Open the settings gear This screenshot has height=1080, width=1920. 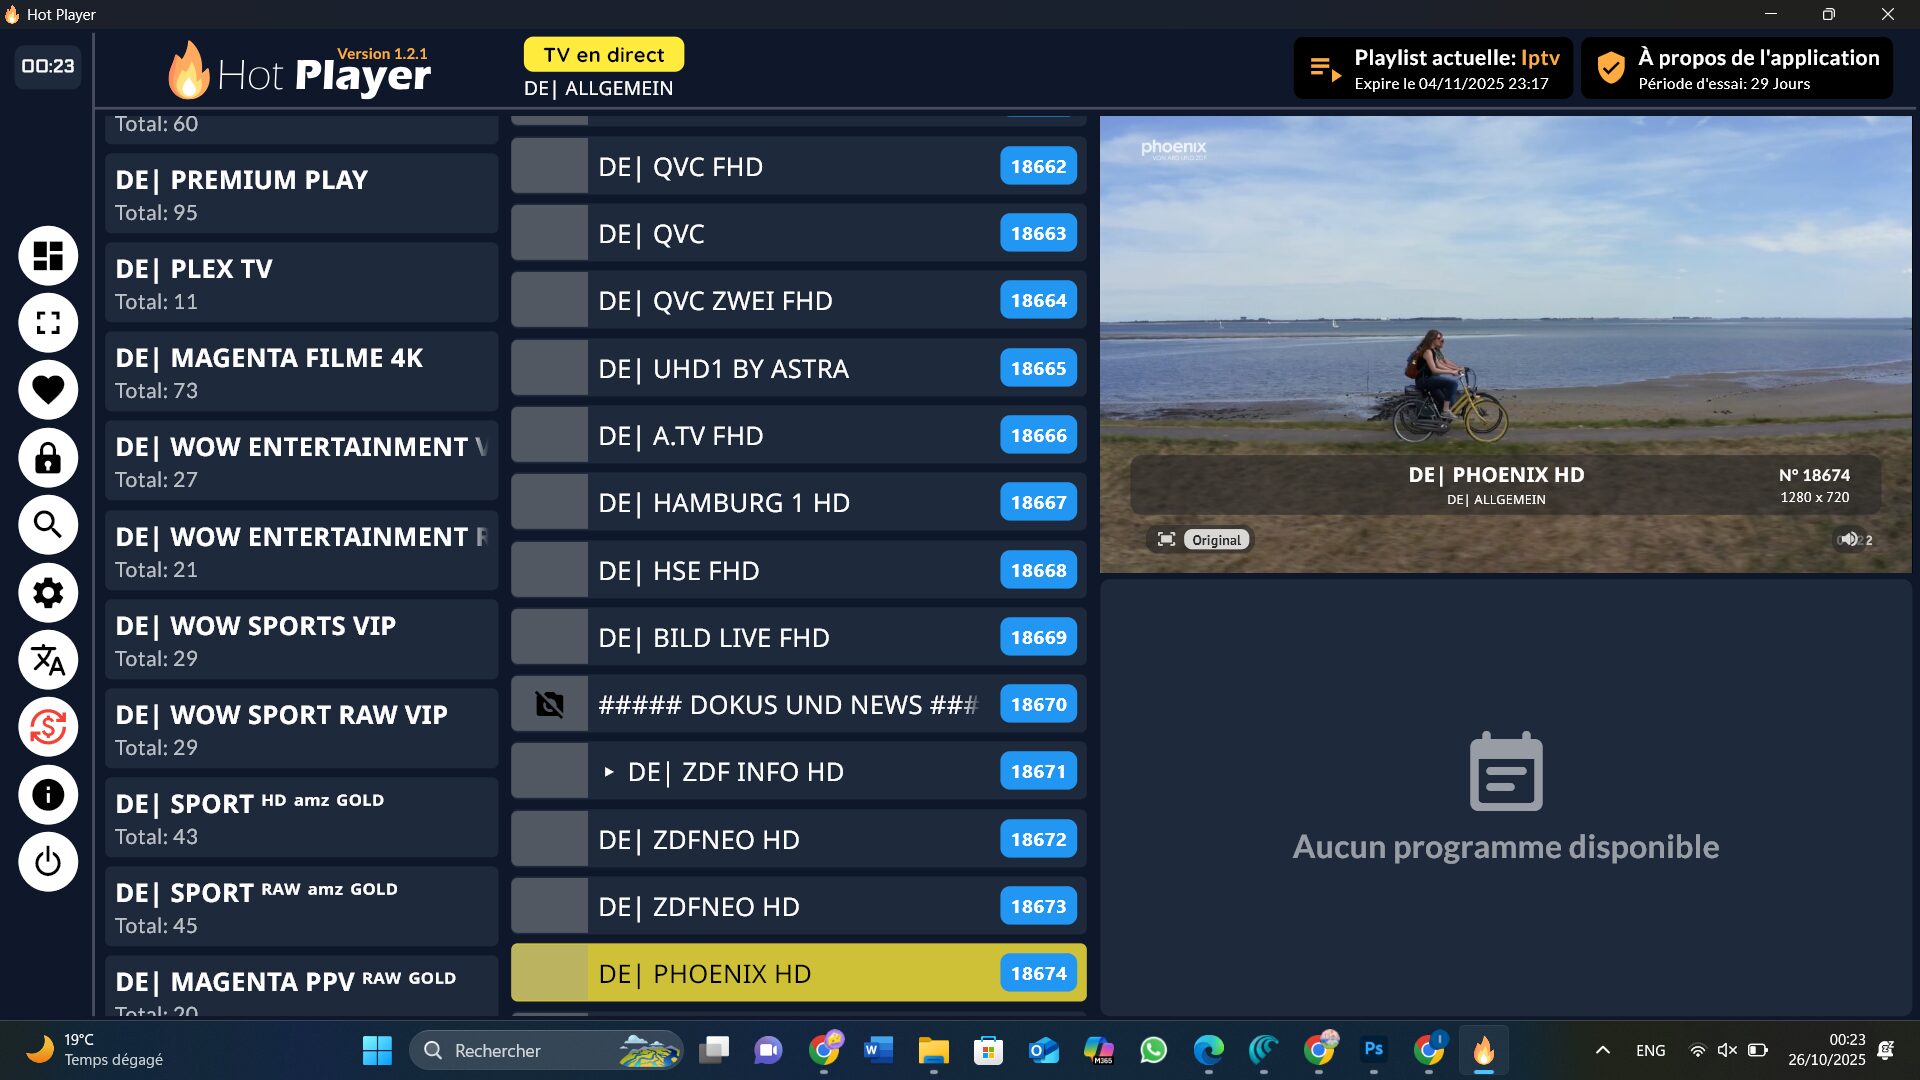tap(48, 593)
